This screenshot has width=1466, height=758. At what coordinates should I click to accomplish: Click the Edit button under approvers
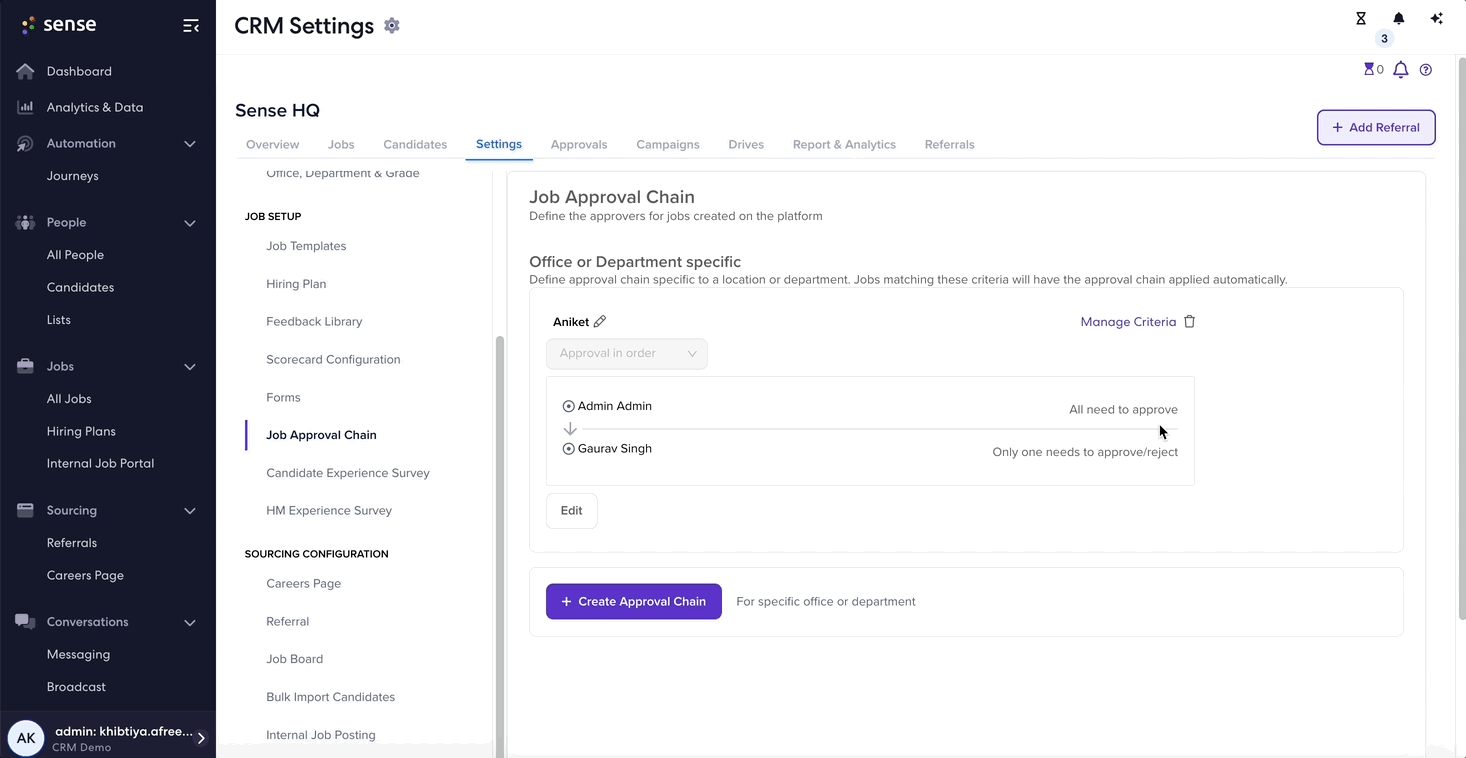click(571, 511)
